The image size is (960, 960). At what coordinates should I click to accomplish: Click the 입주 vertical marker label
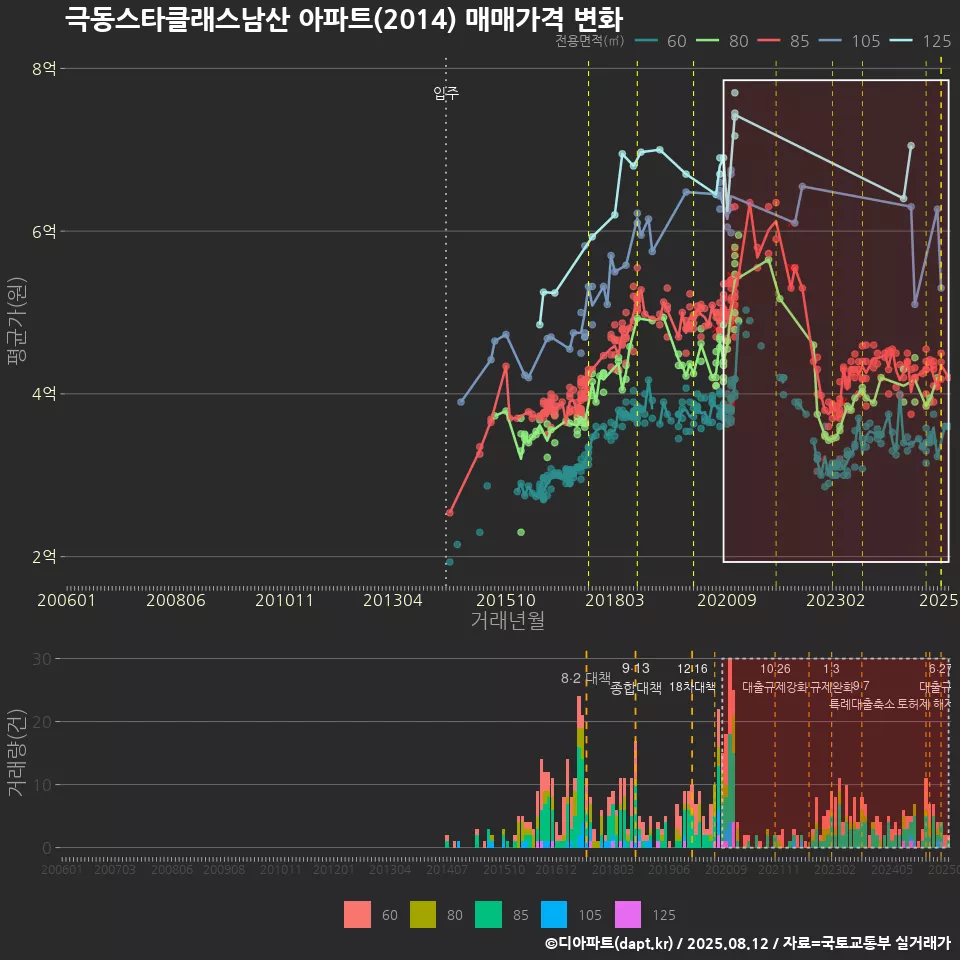tap(446, 93)
